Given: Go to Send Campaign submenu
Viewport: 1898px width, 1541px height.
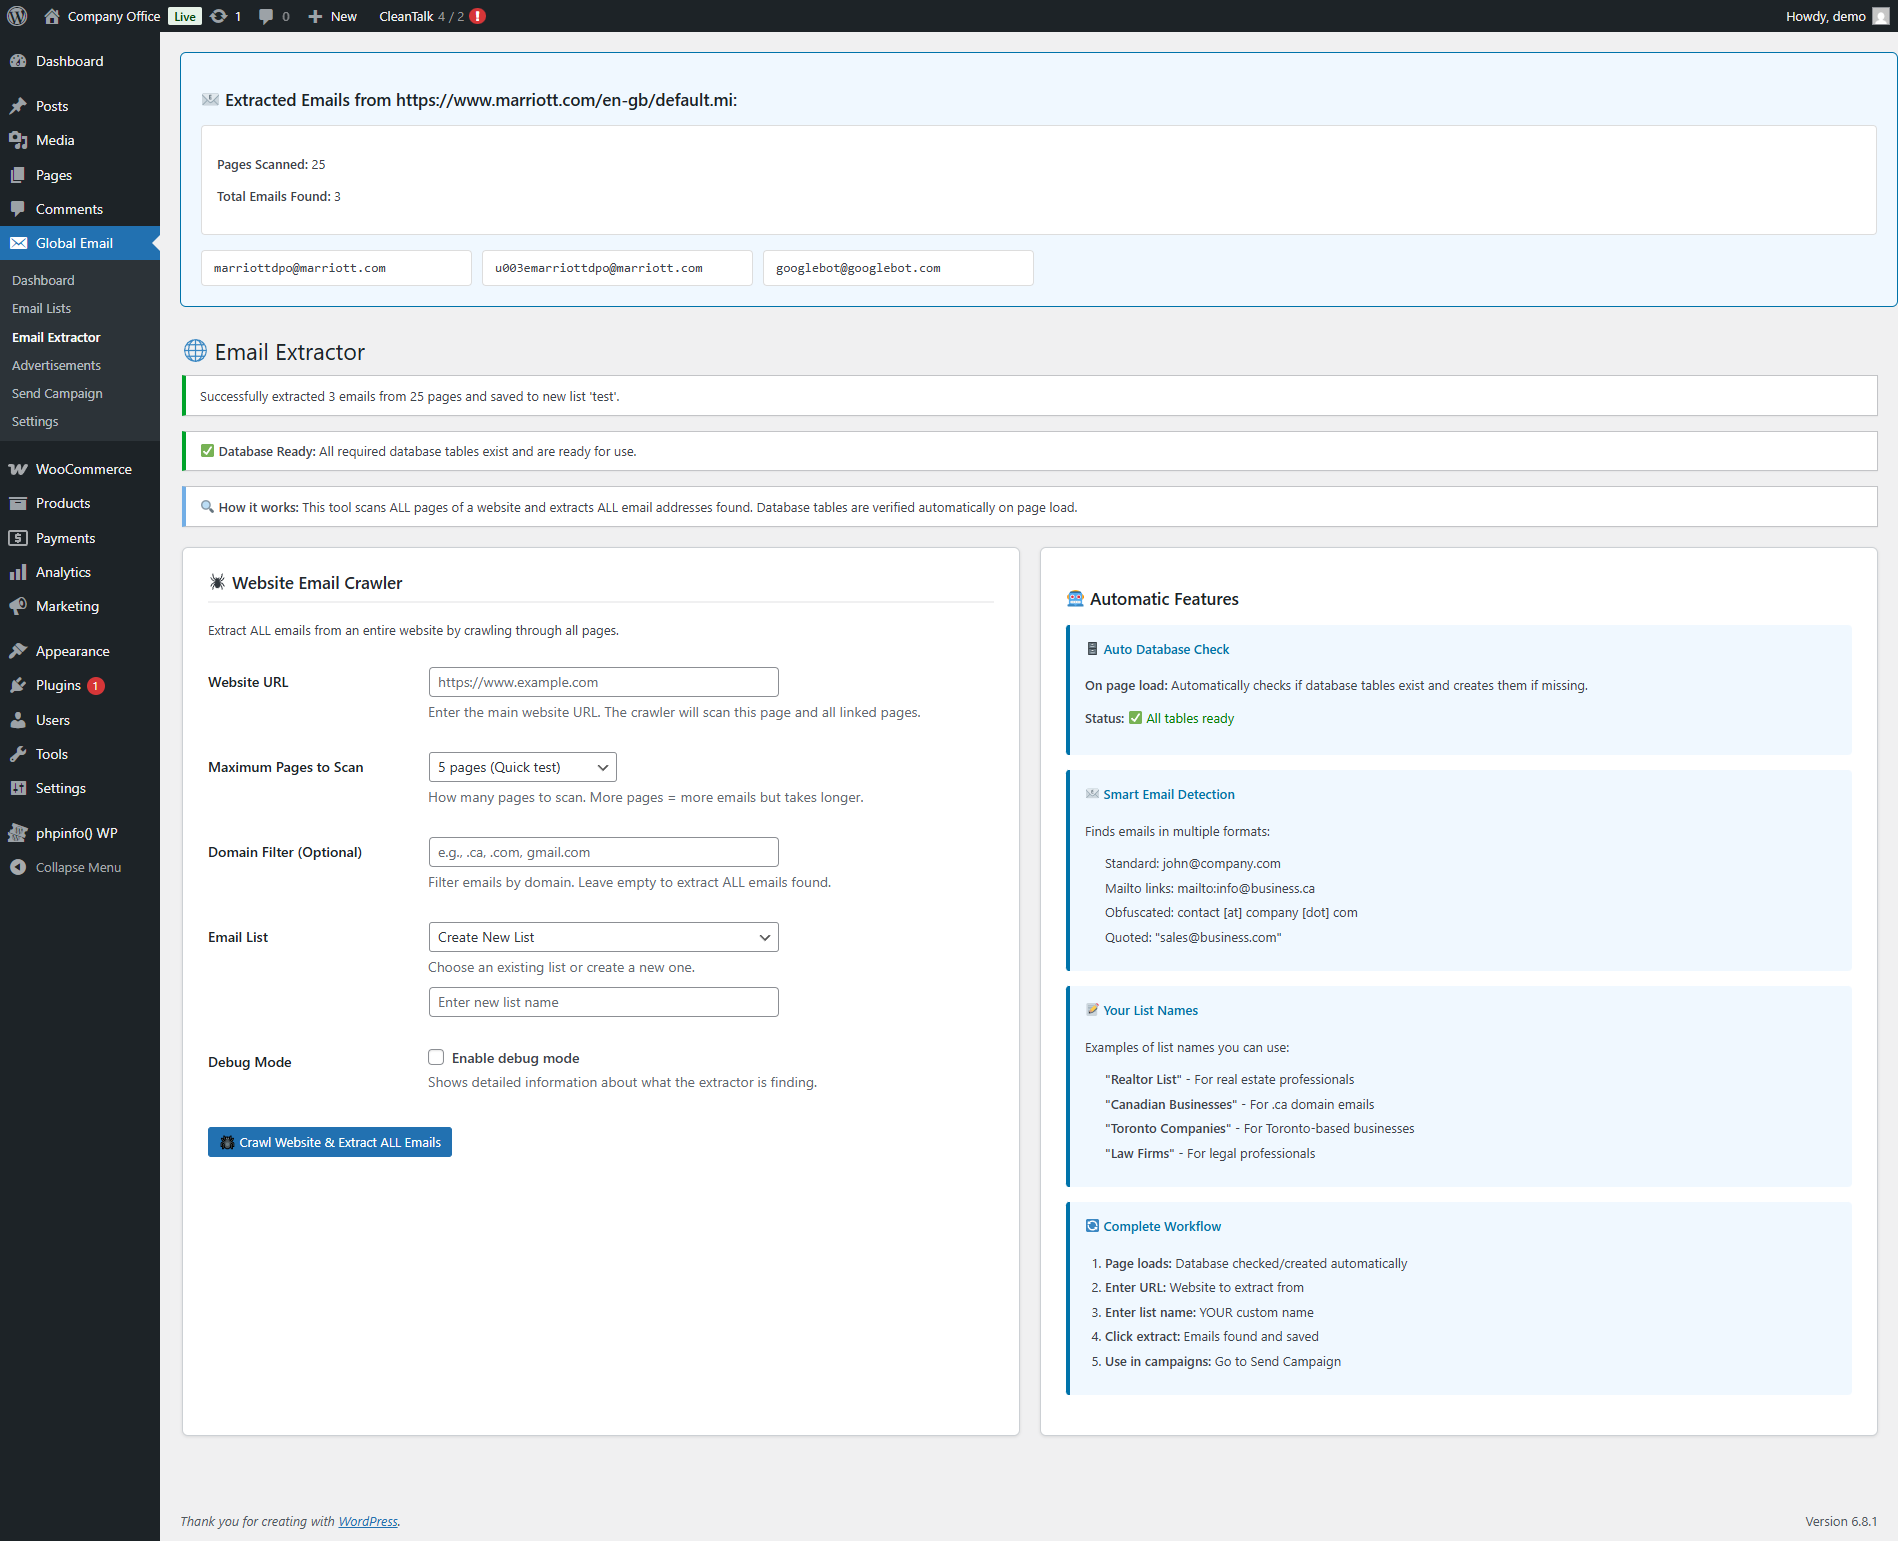Looking at the screenshot, I should pyautogui.click(x=57, y=393).
